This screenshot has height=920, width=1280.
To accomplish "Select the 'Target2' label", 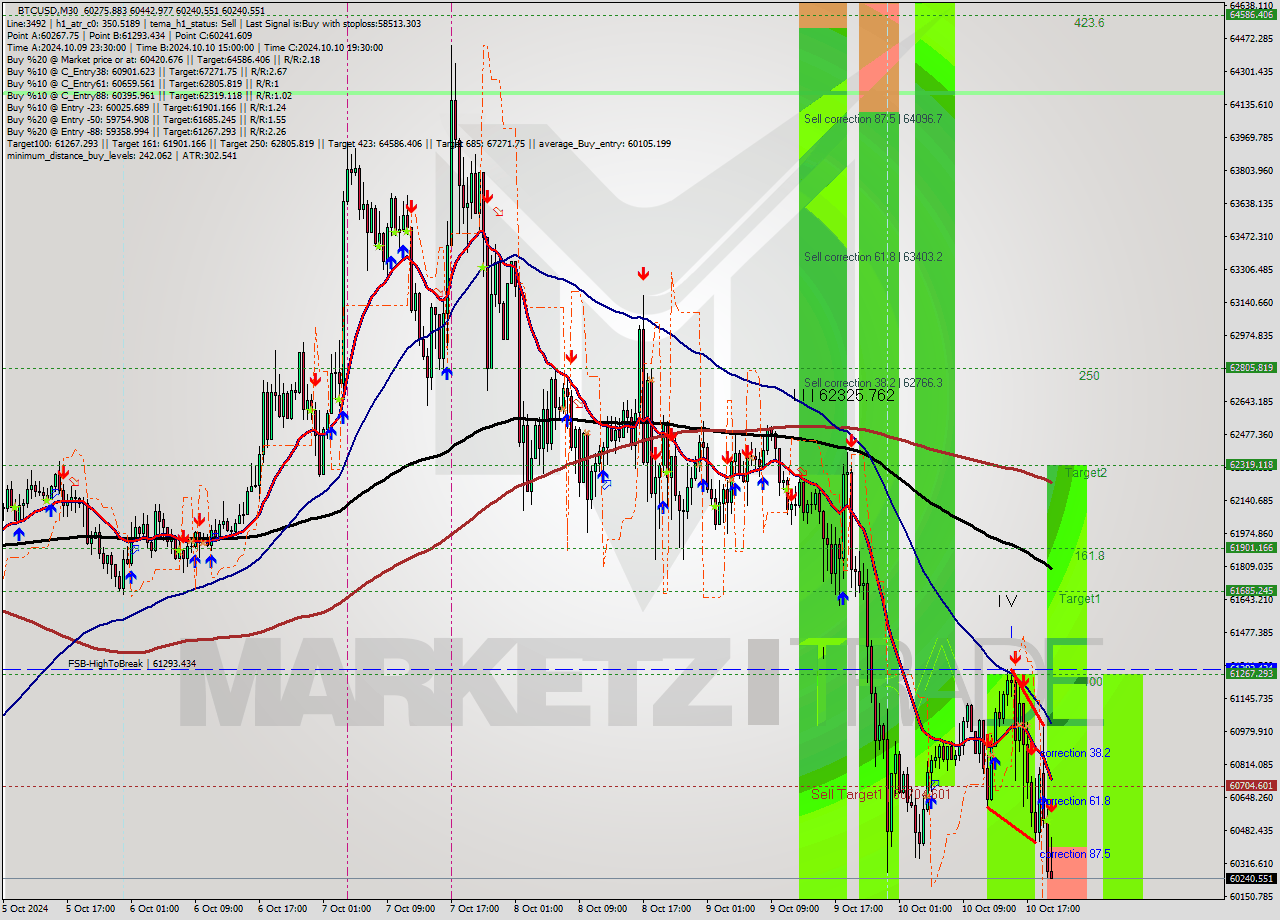I will pyautogui.click(x=1086, y=473).
